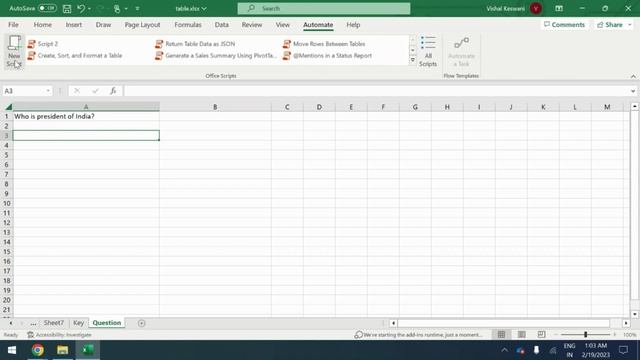
Task: Switch to the View tab
Action: click(282, 25)
